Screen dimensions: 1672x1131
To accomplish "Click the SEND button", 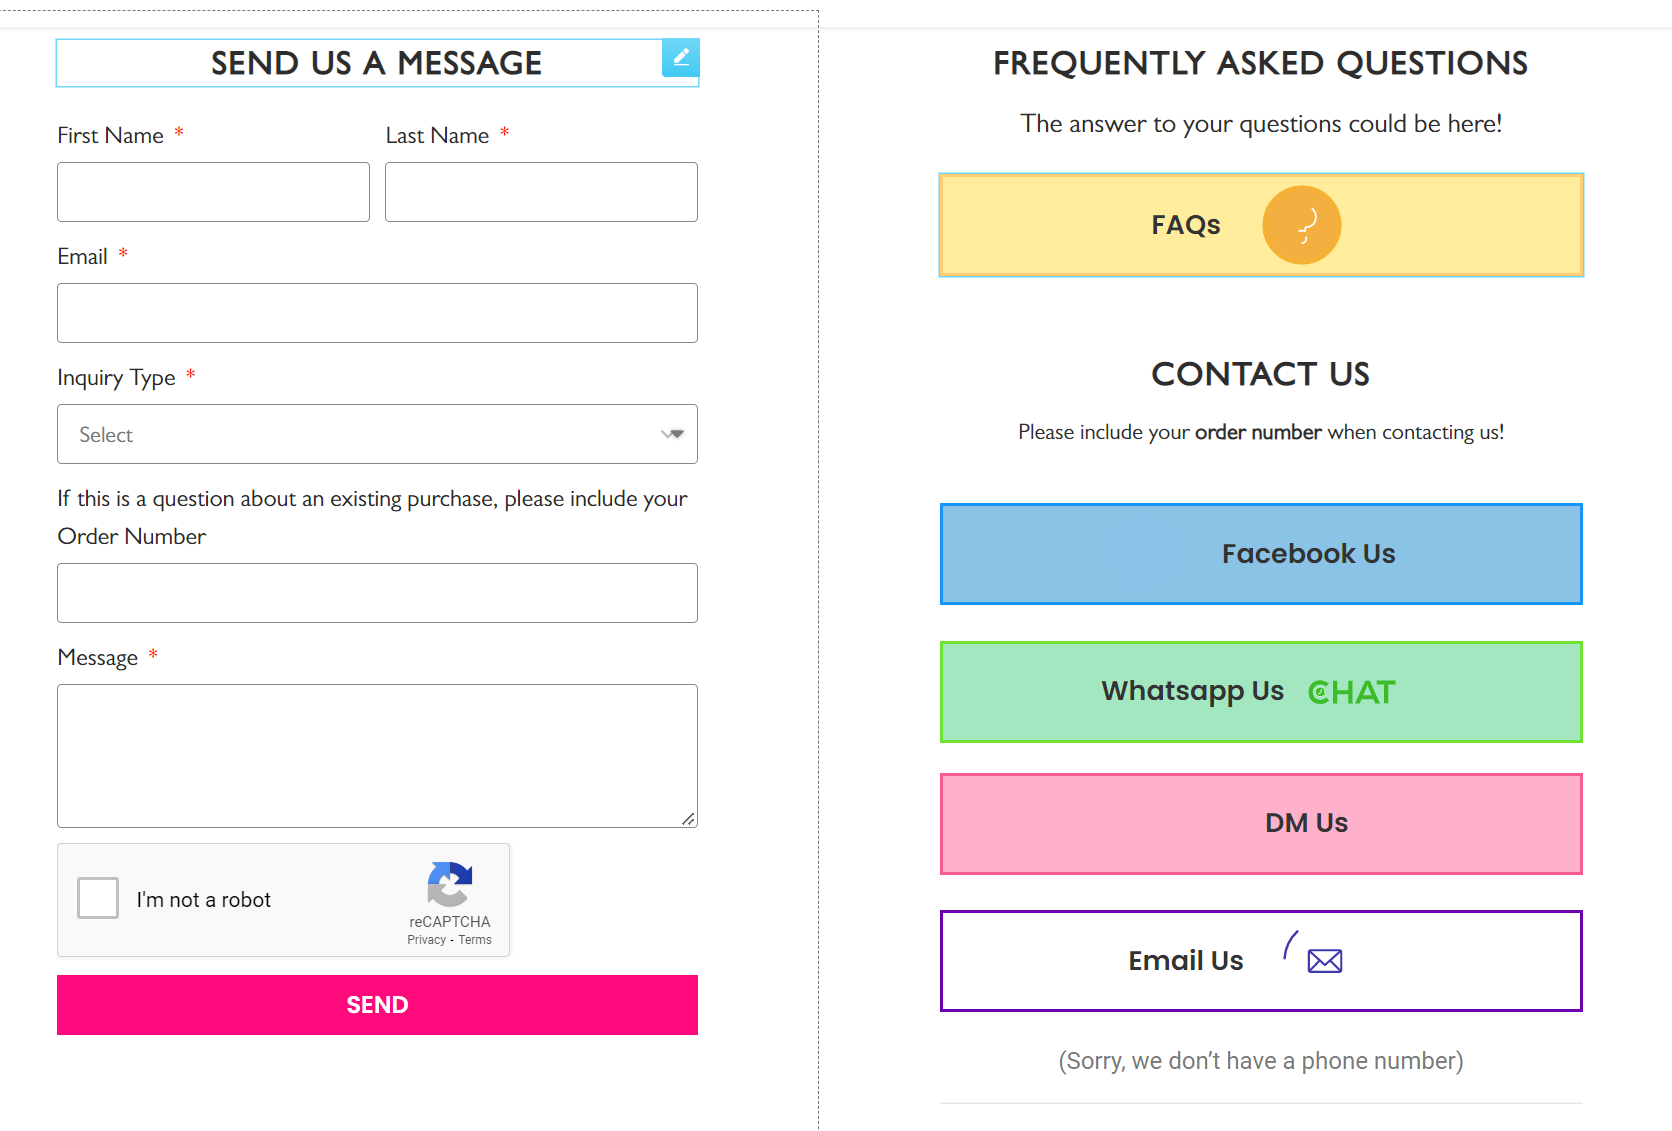I will click(x=377, y=1005).
